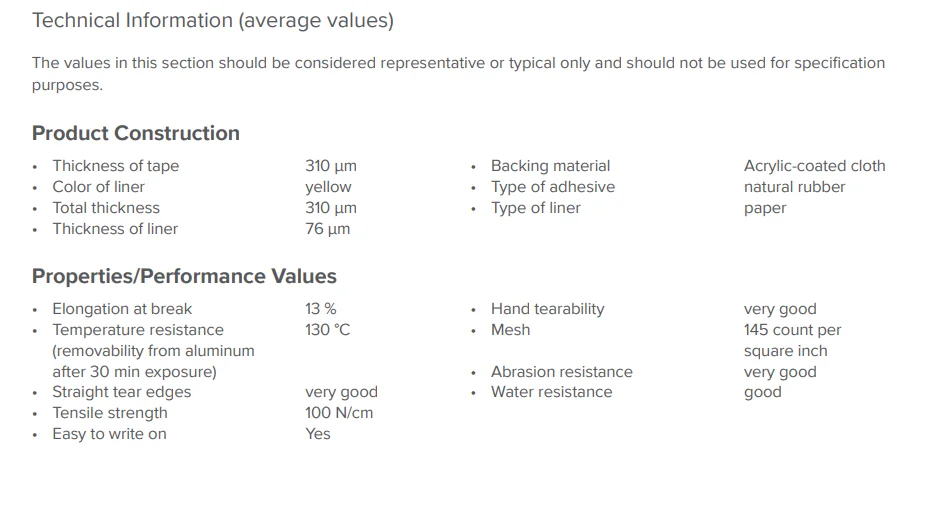The height and width of the screenshot is (510, 935).
Task: Click the Technical Information heading
Action: (213, 21)
